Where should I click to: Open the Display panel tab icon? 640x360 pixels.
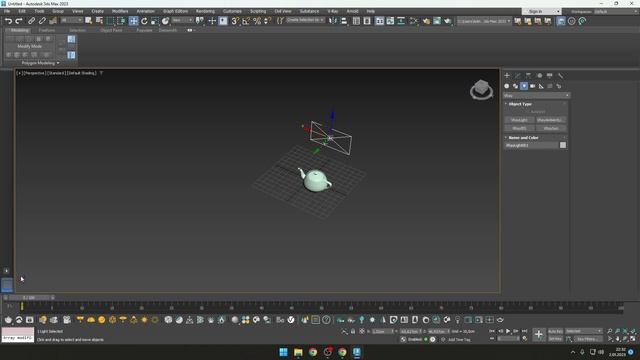coord(550,76)
